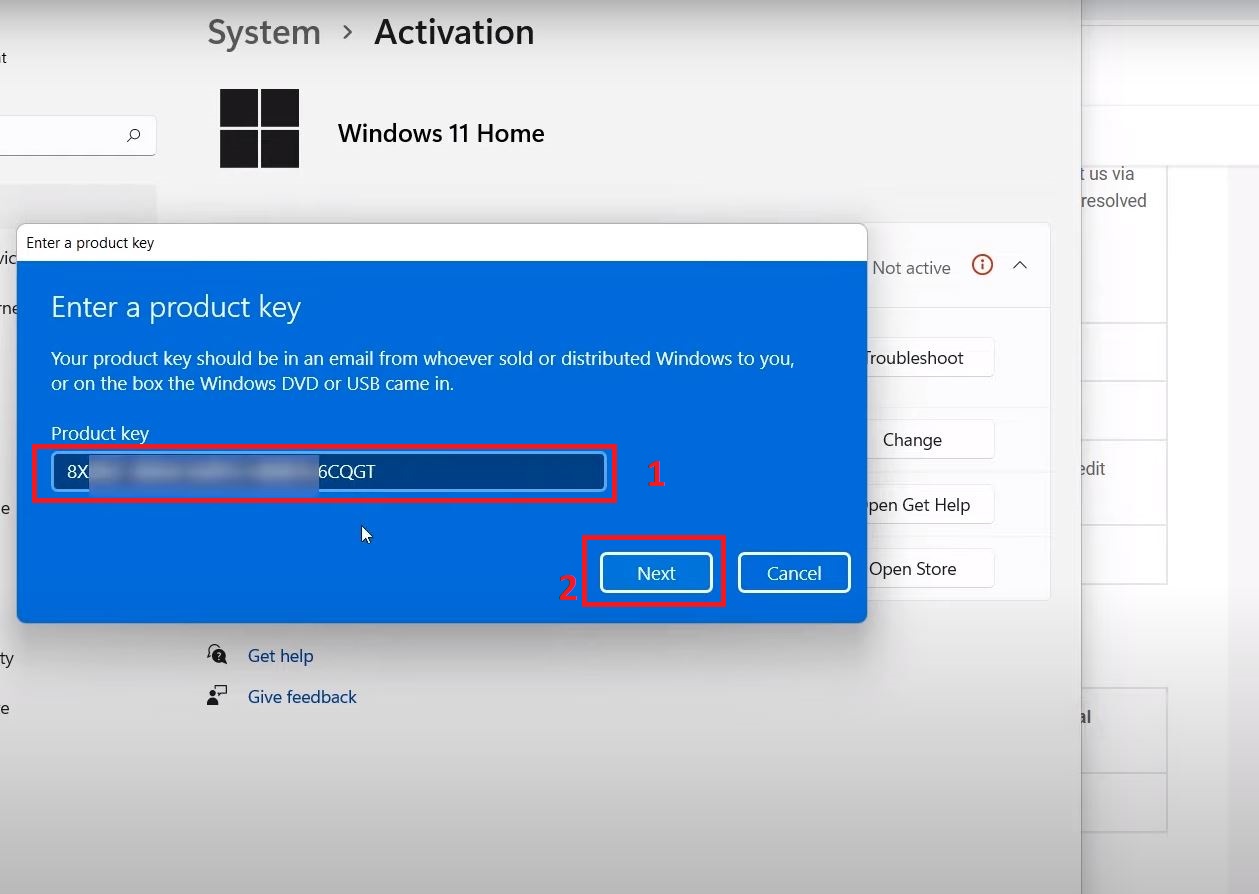Cancel the product key dialog
The height and width of the screenshot is (894, 1259).
pyautogui.click(x=793, y=573)
